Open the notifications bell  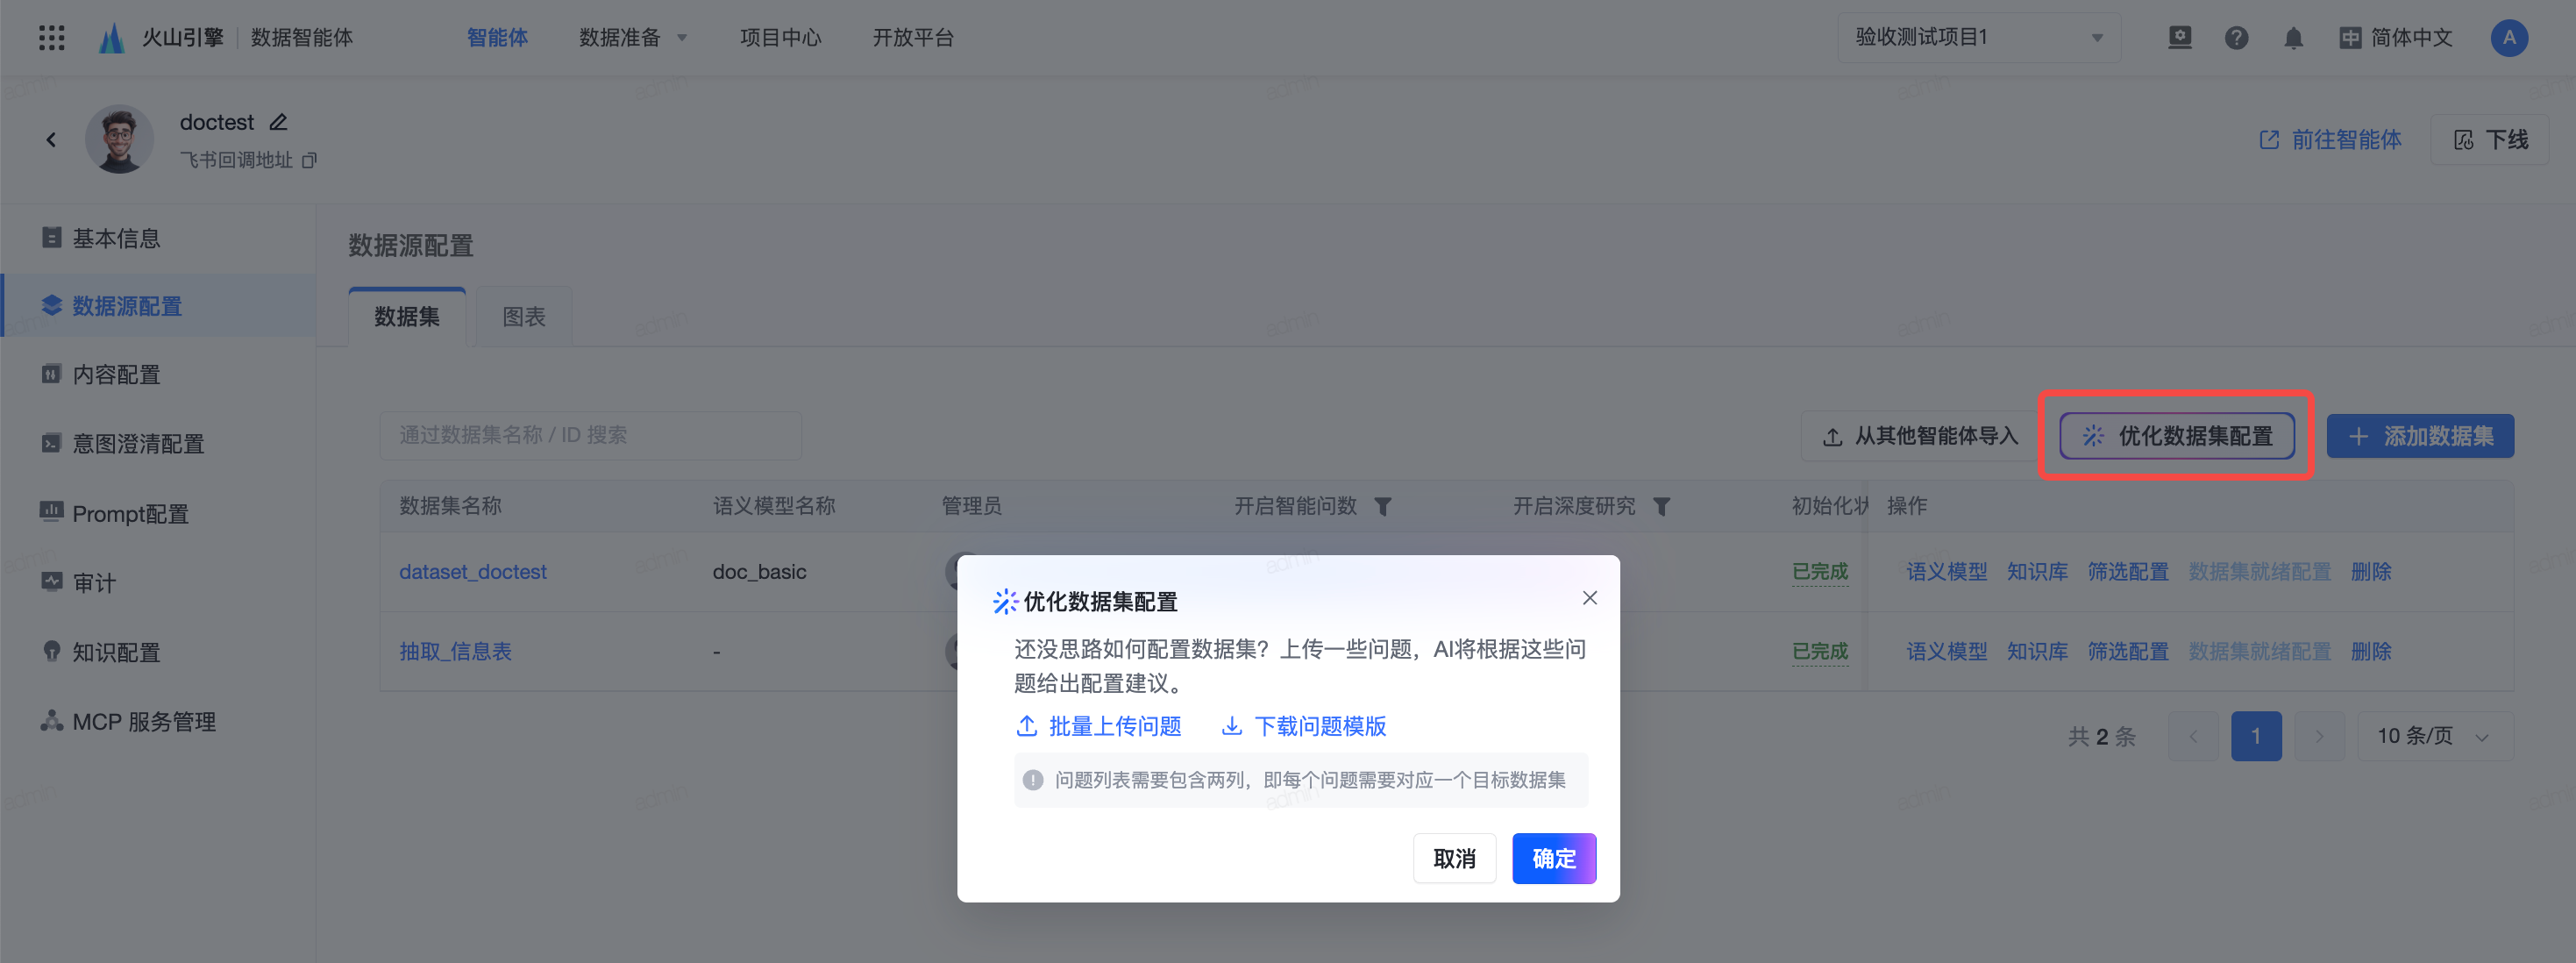pyautogui.click(x=2293, y=38)
